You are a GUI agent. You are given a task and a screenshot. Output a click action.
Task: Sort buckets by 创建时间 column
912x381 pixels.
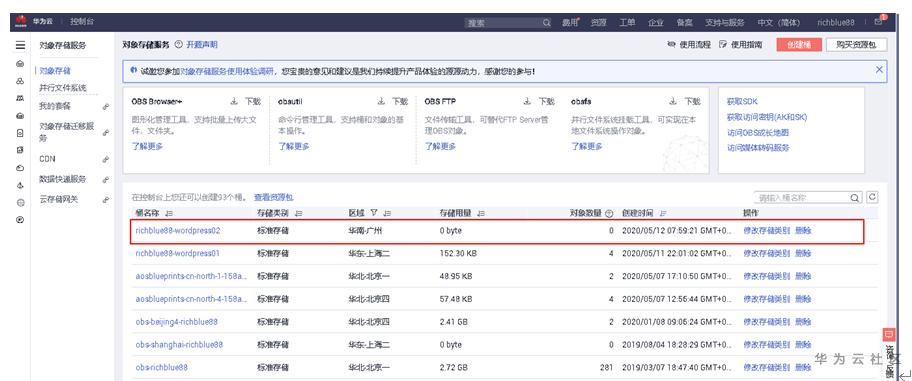(662, 213)
